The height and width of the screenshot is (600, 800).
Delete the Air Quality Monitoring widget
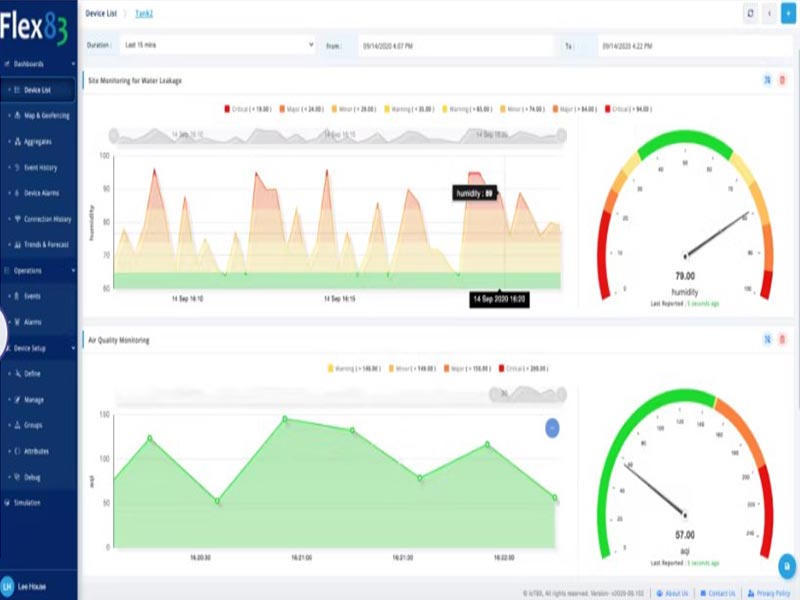[783, 340]
